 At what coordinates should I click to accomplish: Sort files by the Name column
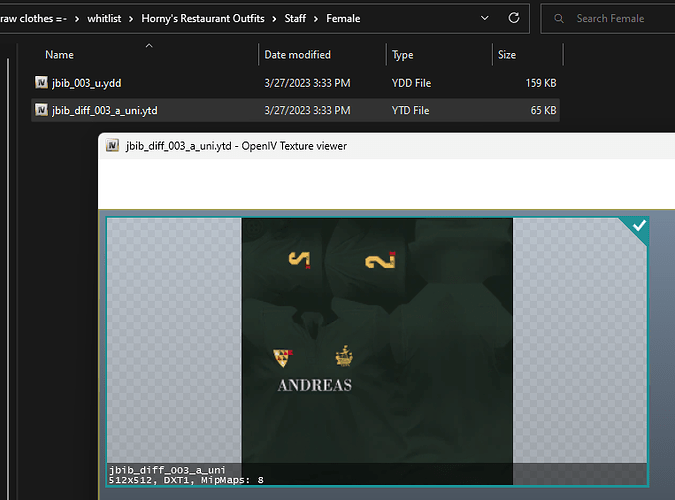pos(59,55)
